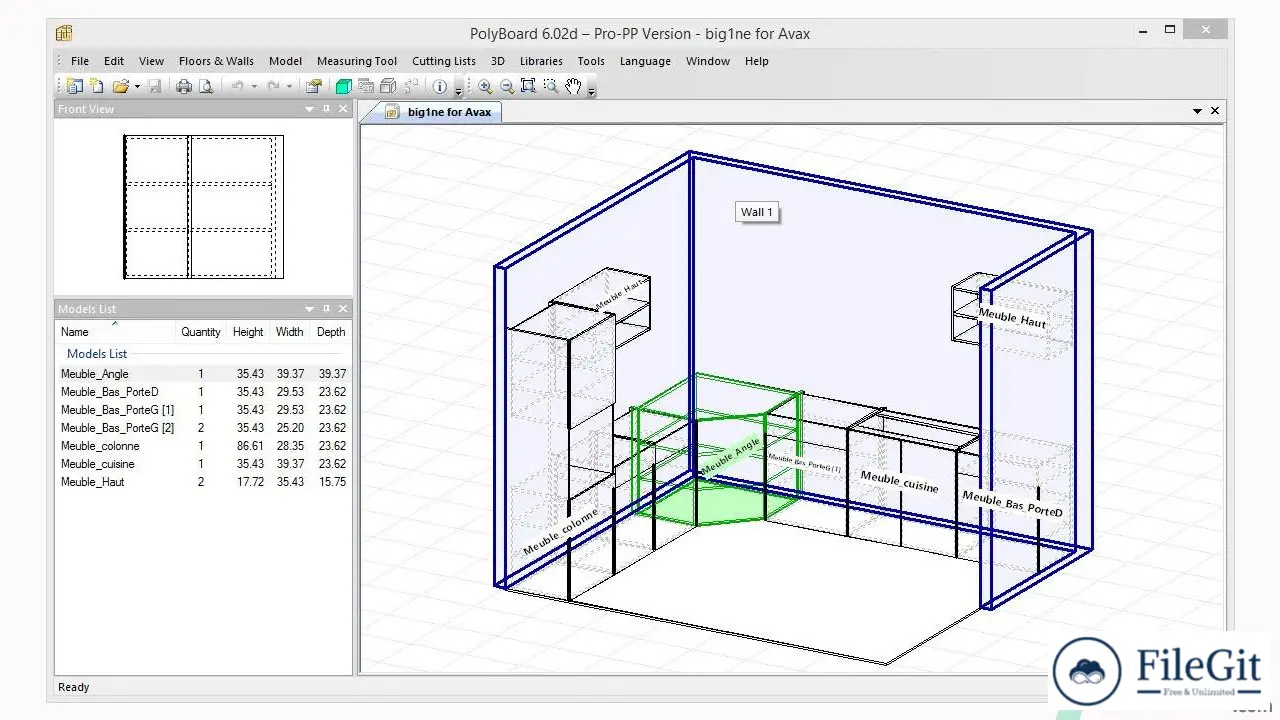The width and height of the screenshot is (1280, 720).
Task: Select the Meuble_Bas_PorteD row
Action: pos(203,392)
